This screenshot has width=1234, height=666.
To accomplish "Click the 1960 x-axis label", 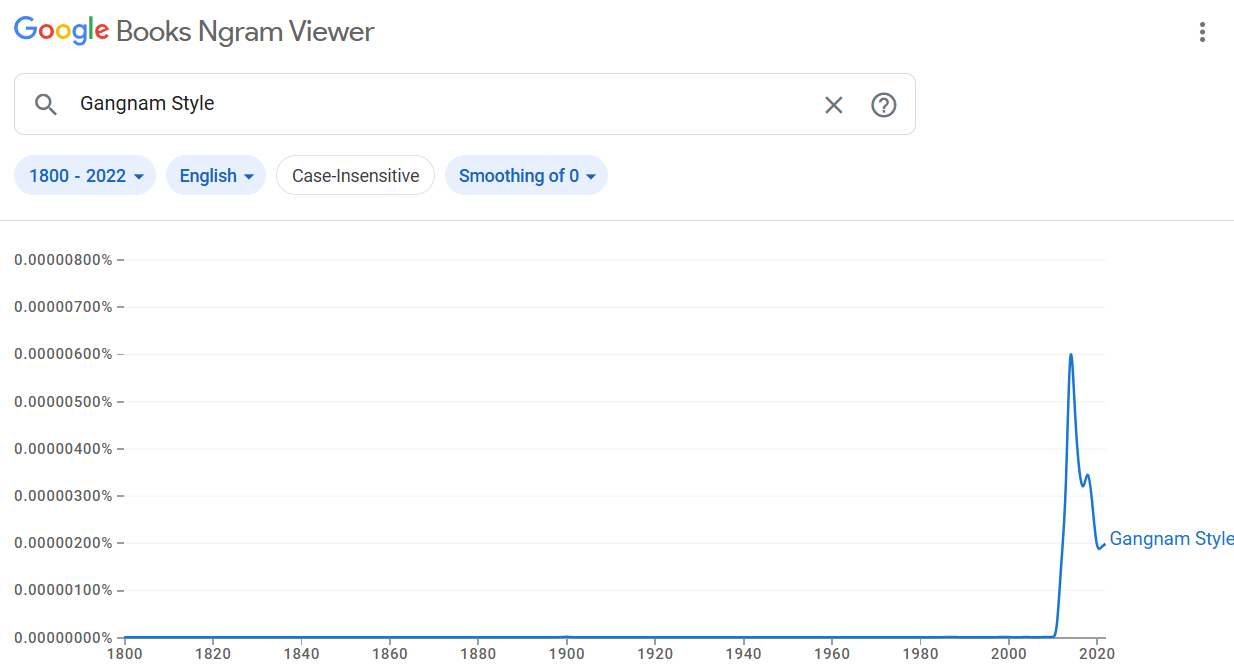I will 832,654.
